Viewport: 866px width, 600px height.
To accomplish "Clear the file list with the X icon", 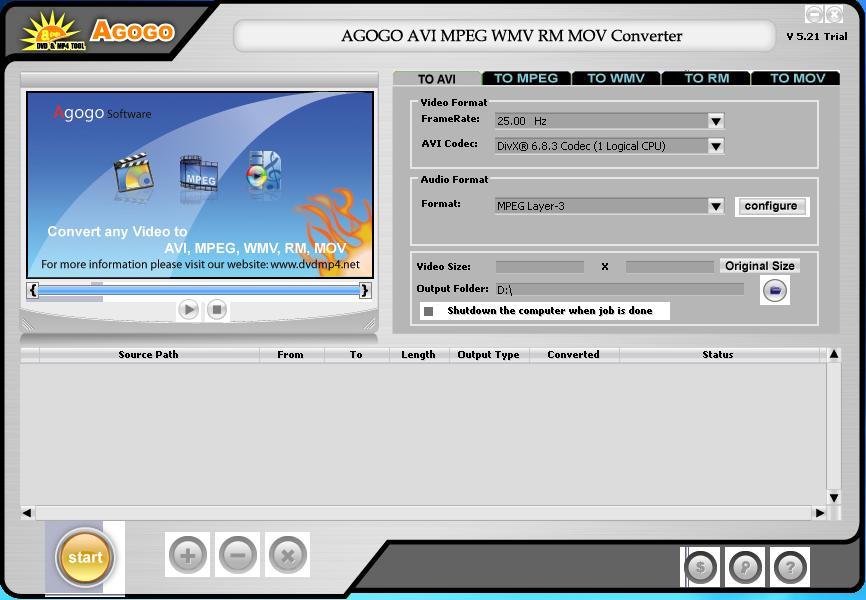I will point(288,554).
